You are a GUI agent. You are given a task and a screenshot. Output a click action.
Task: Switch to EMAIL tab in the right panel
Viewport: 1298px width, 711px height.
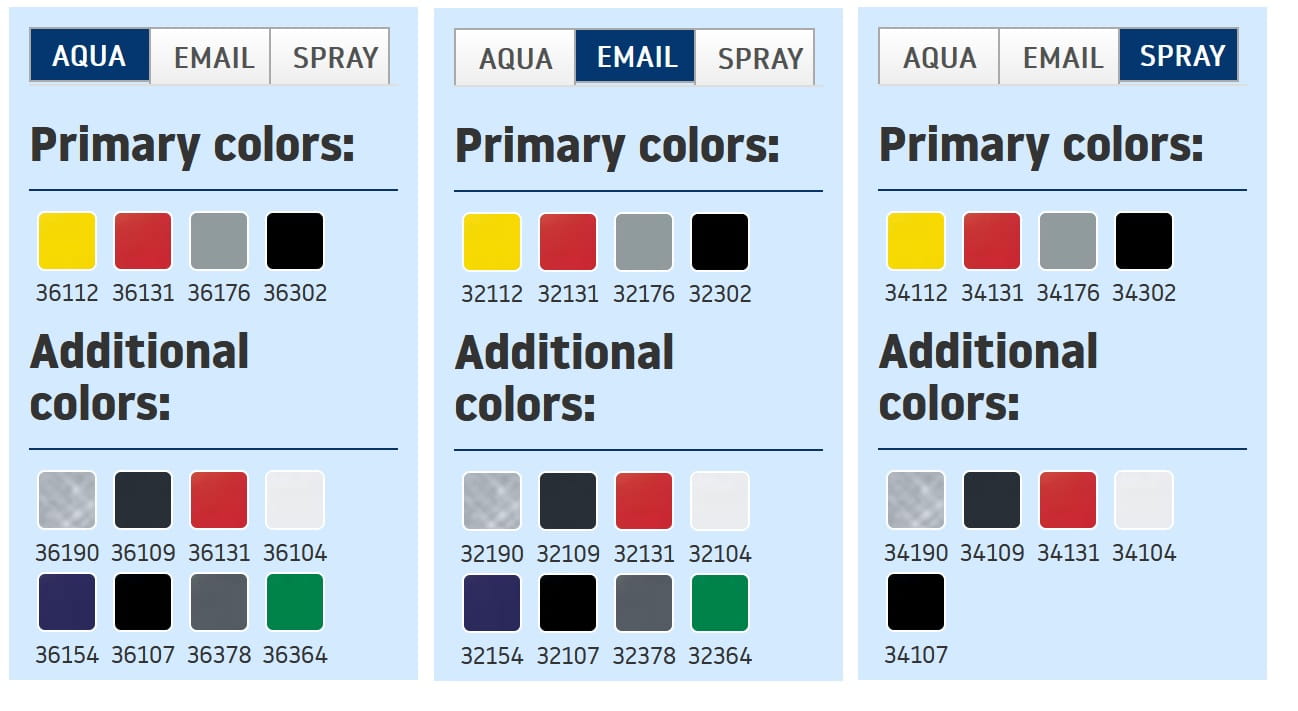(1062, 57)
